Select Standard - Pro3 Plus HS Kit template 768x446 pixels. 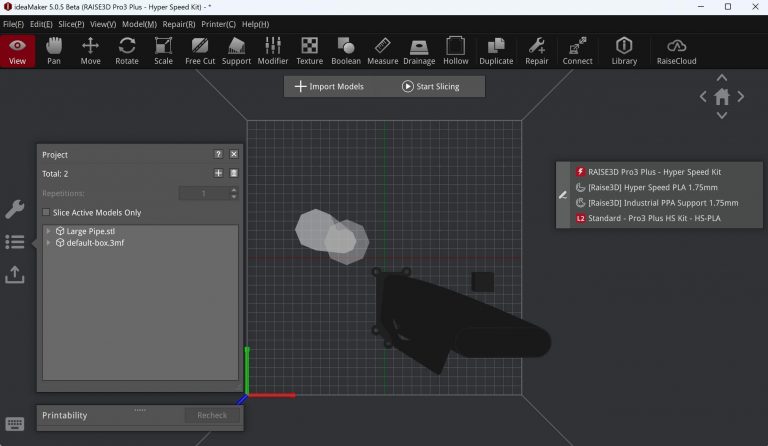coord(654,218)
